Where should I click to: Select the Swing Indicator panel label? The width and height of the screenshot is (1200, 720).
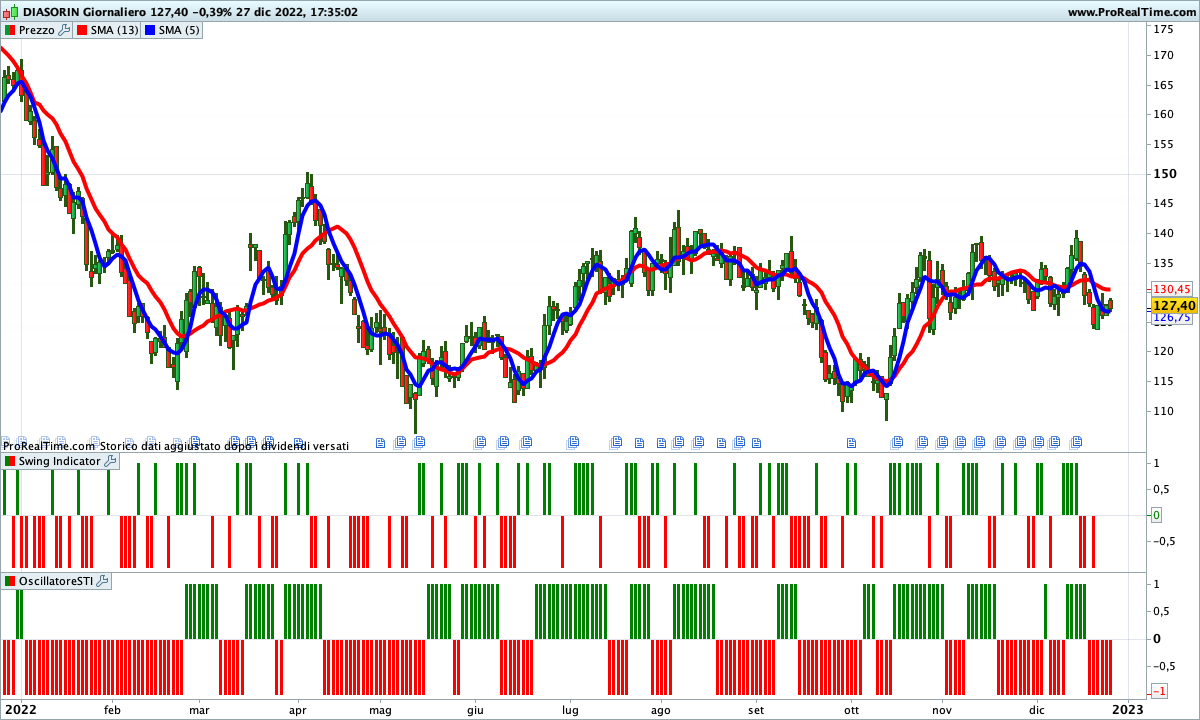pyautogui.click(x=60, y=461)
